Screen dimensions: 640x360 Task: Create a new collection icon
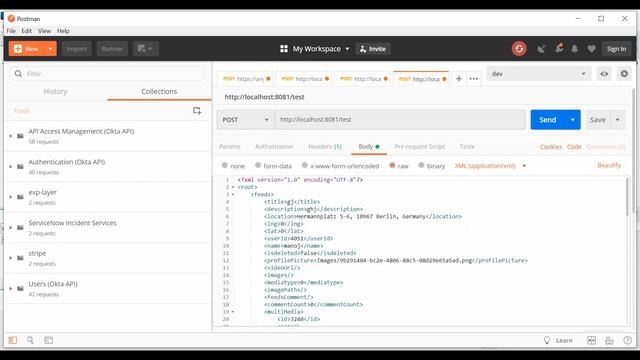coord(197,111)
